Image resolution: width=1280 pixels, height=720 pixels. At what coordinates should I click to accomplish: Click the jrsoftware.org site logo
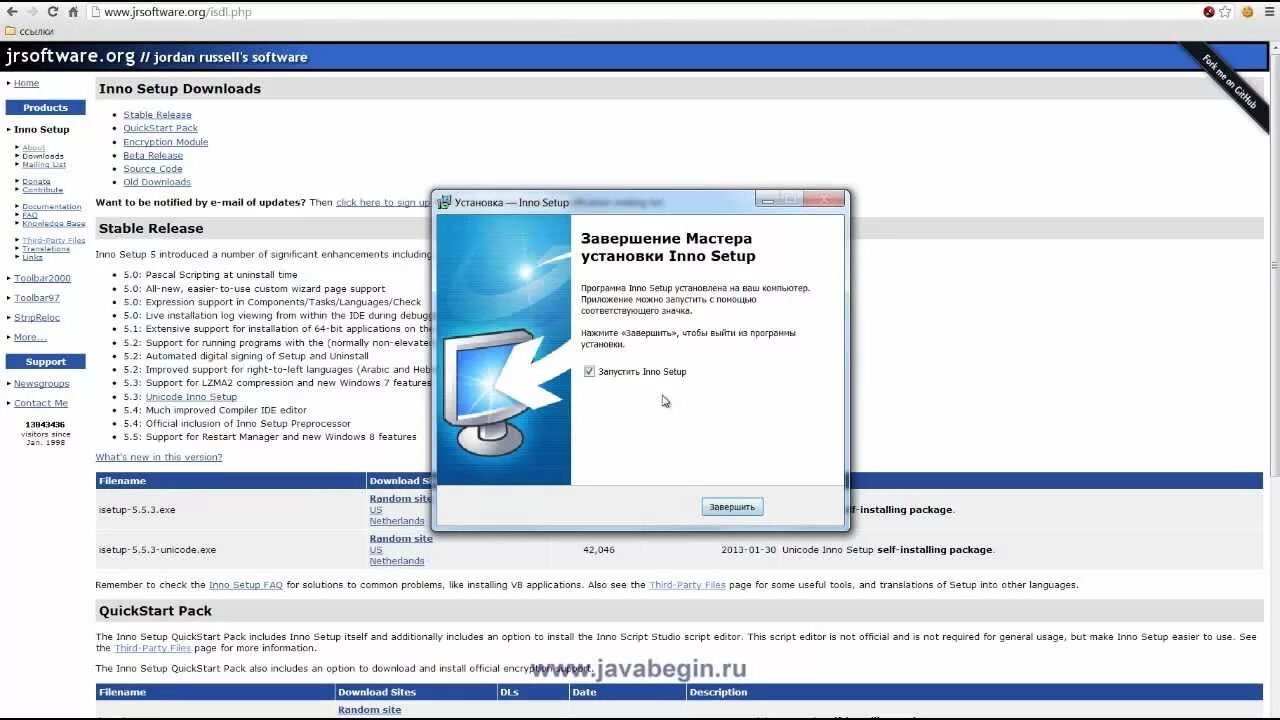coord(70,56)
